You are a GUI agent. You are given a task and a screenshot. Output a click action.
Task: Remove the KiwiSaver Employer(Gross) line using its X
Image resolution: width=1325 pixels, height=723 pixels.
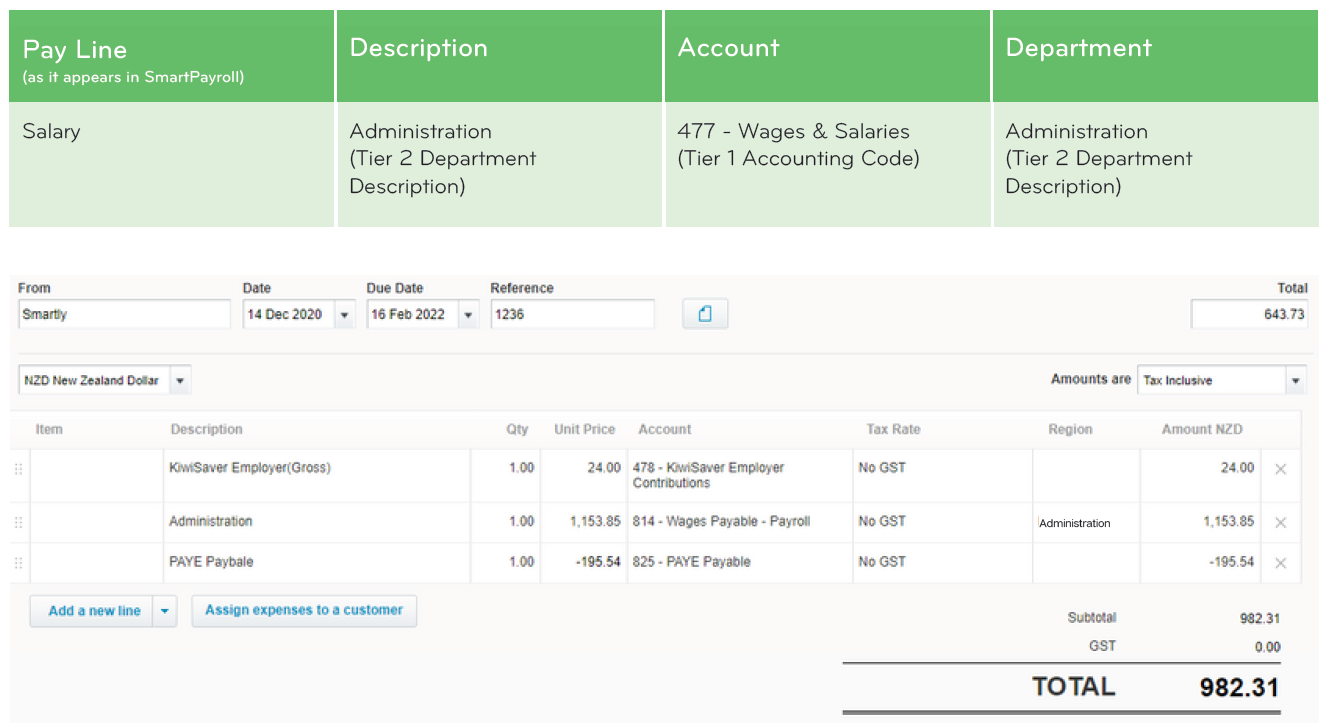[x=1281, y=467]
